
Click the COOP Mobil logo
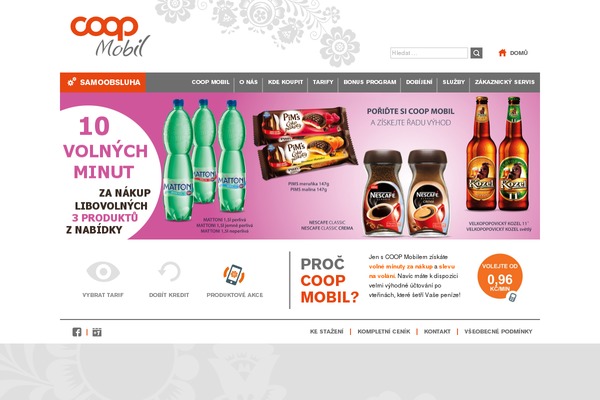(x=110, y=36)
